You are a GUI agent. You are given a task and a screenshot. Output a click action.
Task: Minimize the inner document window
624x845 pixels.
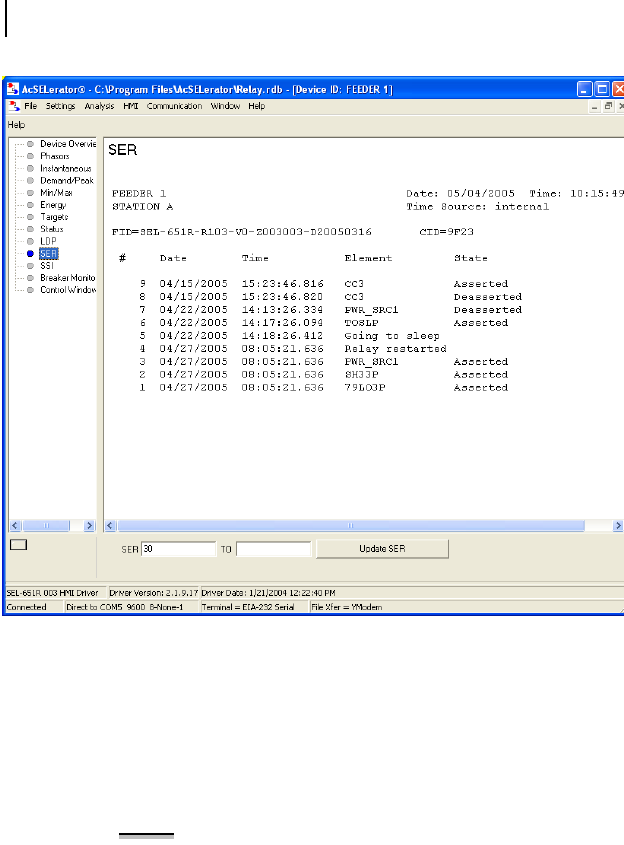tap(594, 107)
